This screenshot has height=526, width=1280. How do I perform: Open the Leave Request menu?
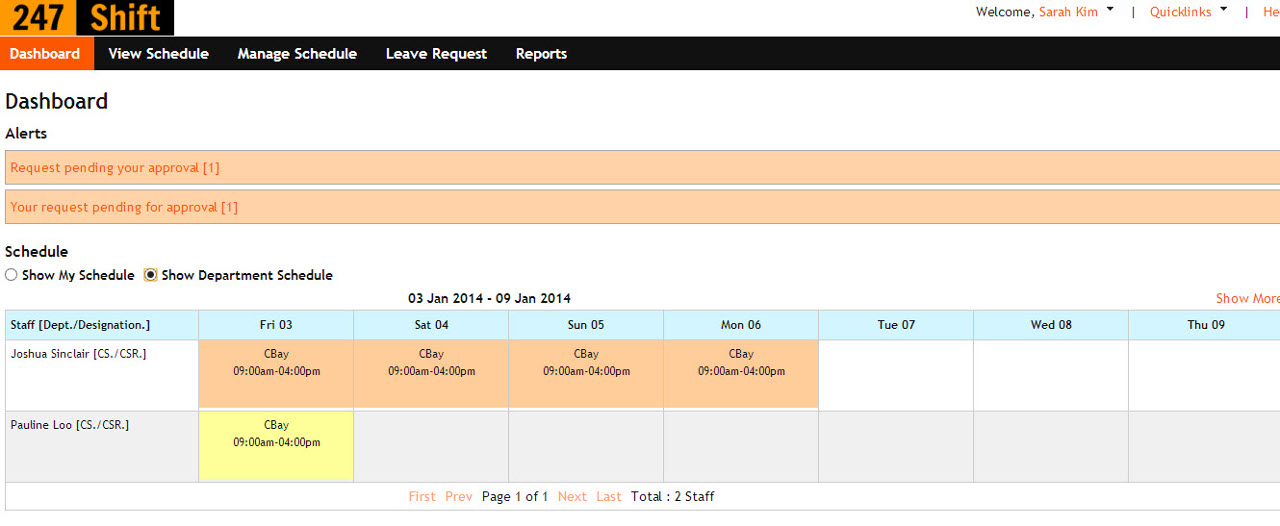(x=436, y=54)
